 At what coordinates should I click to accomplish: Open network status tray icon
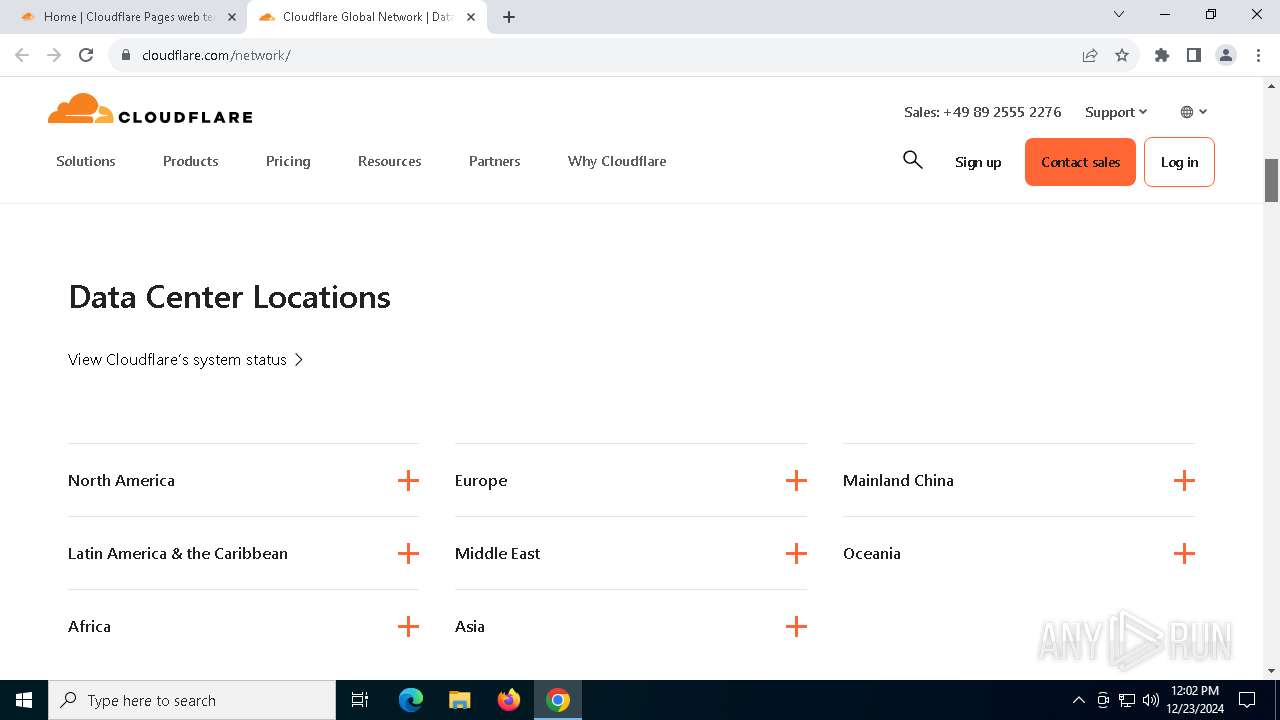pyautogui.click(x=1127, y=700)
